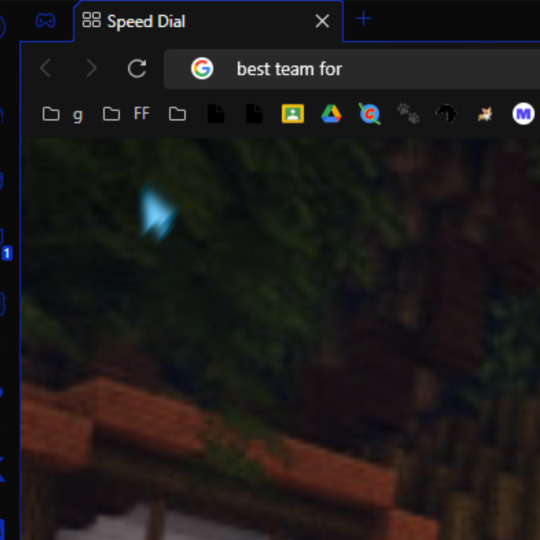Switch to the Speed Dial tab

point(208,21)
